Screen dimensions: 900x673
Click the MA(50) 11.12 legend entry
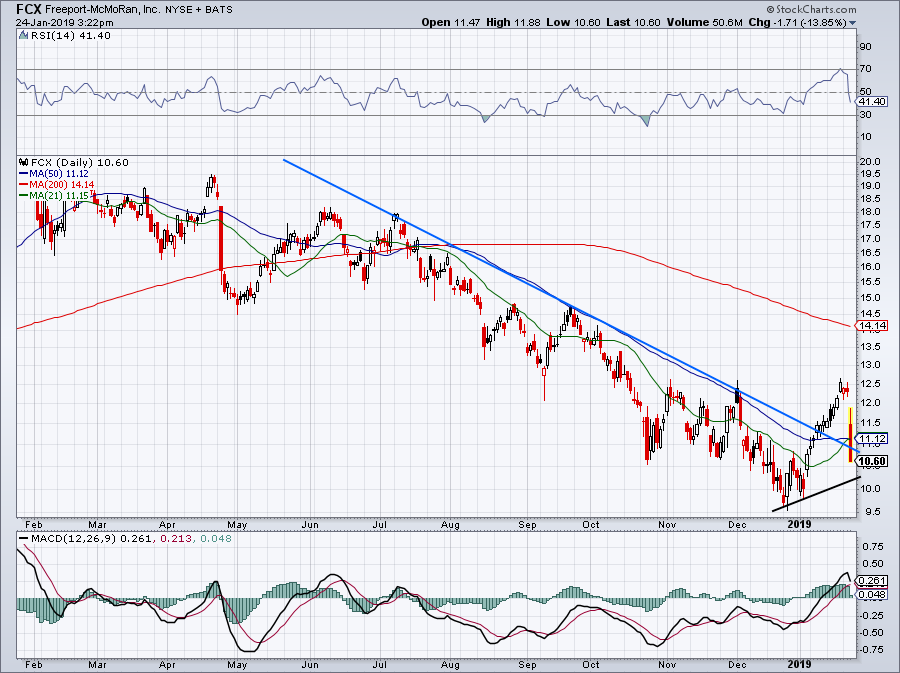click(x=53, y=173)
